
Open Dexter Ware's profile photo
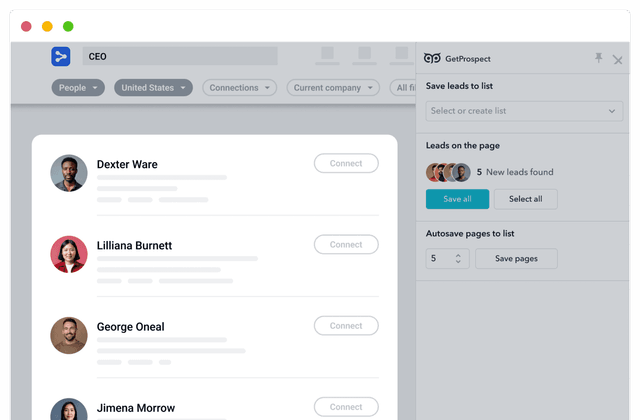(69, 173)
